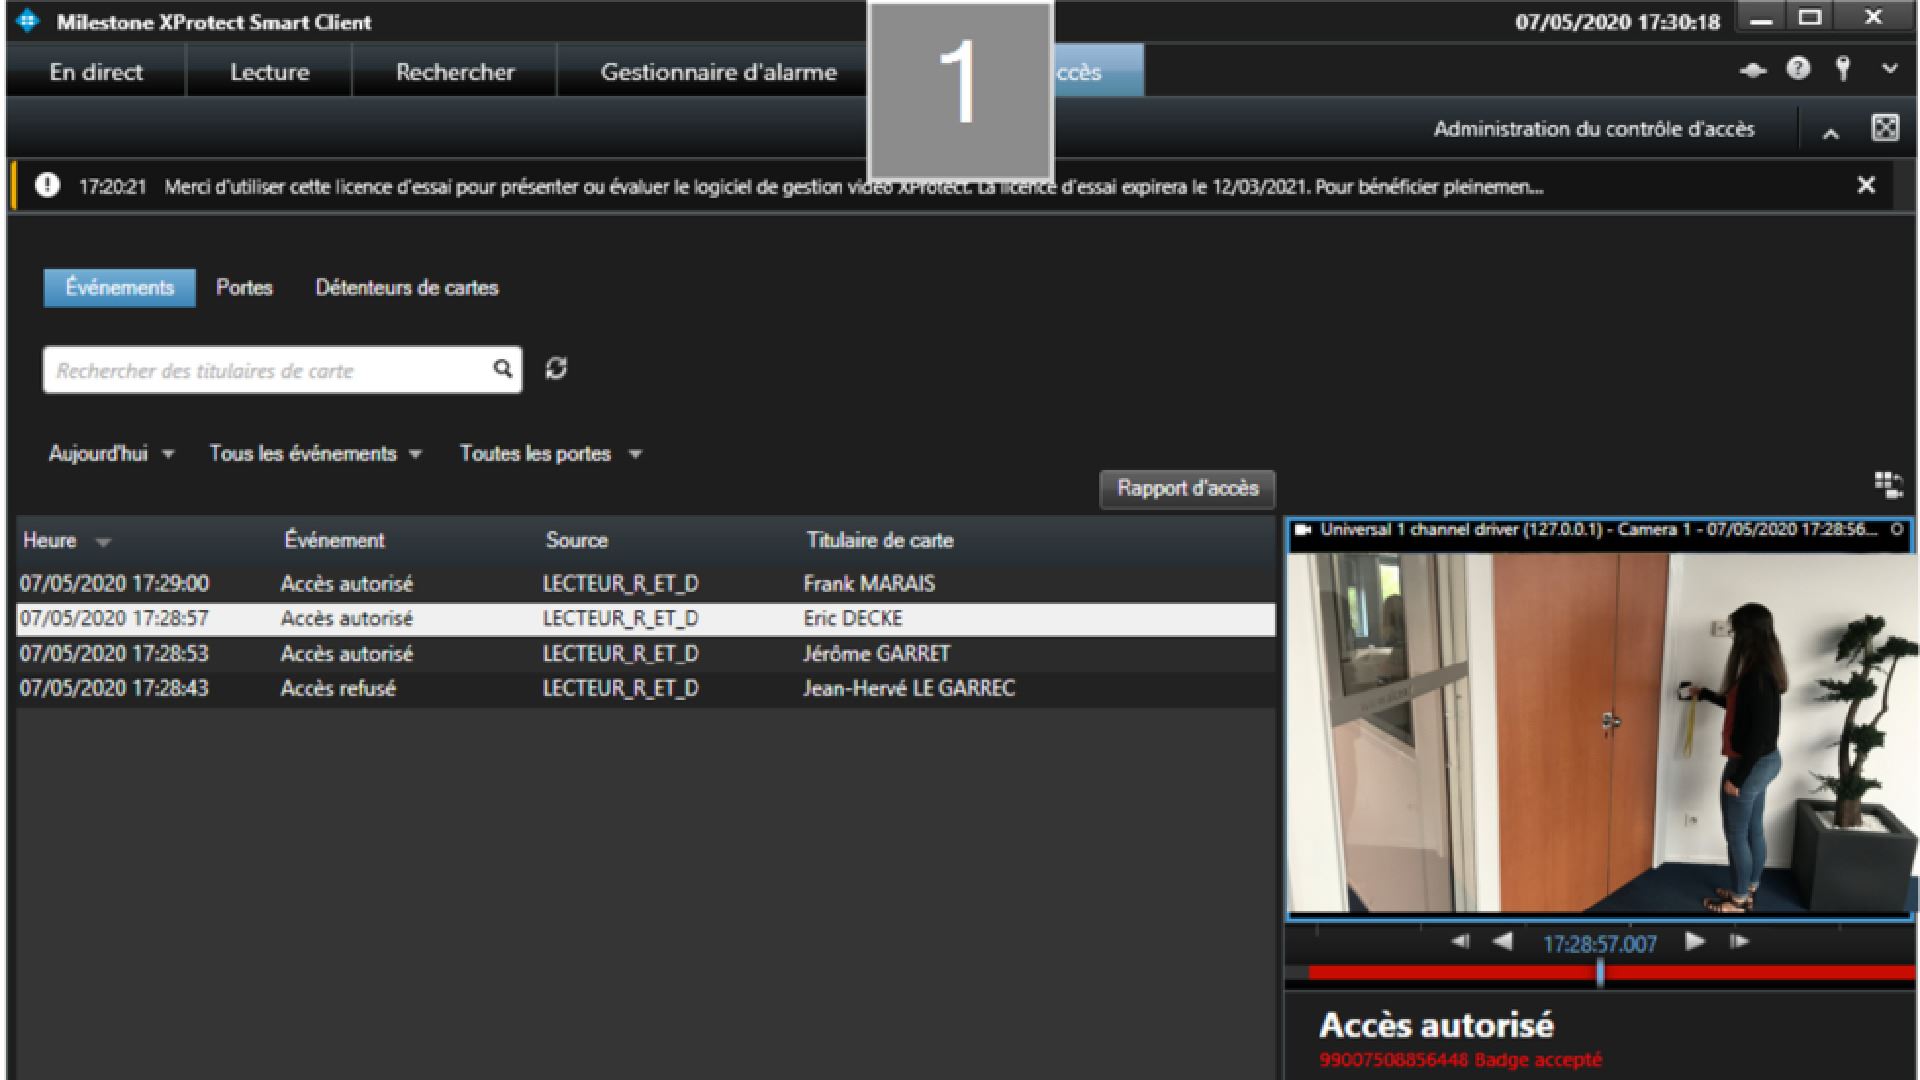Step to next frame in playback

pos(1739,941)
